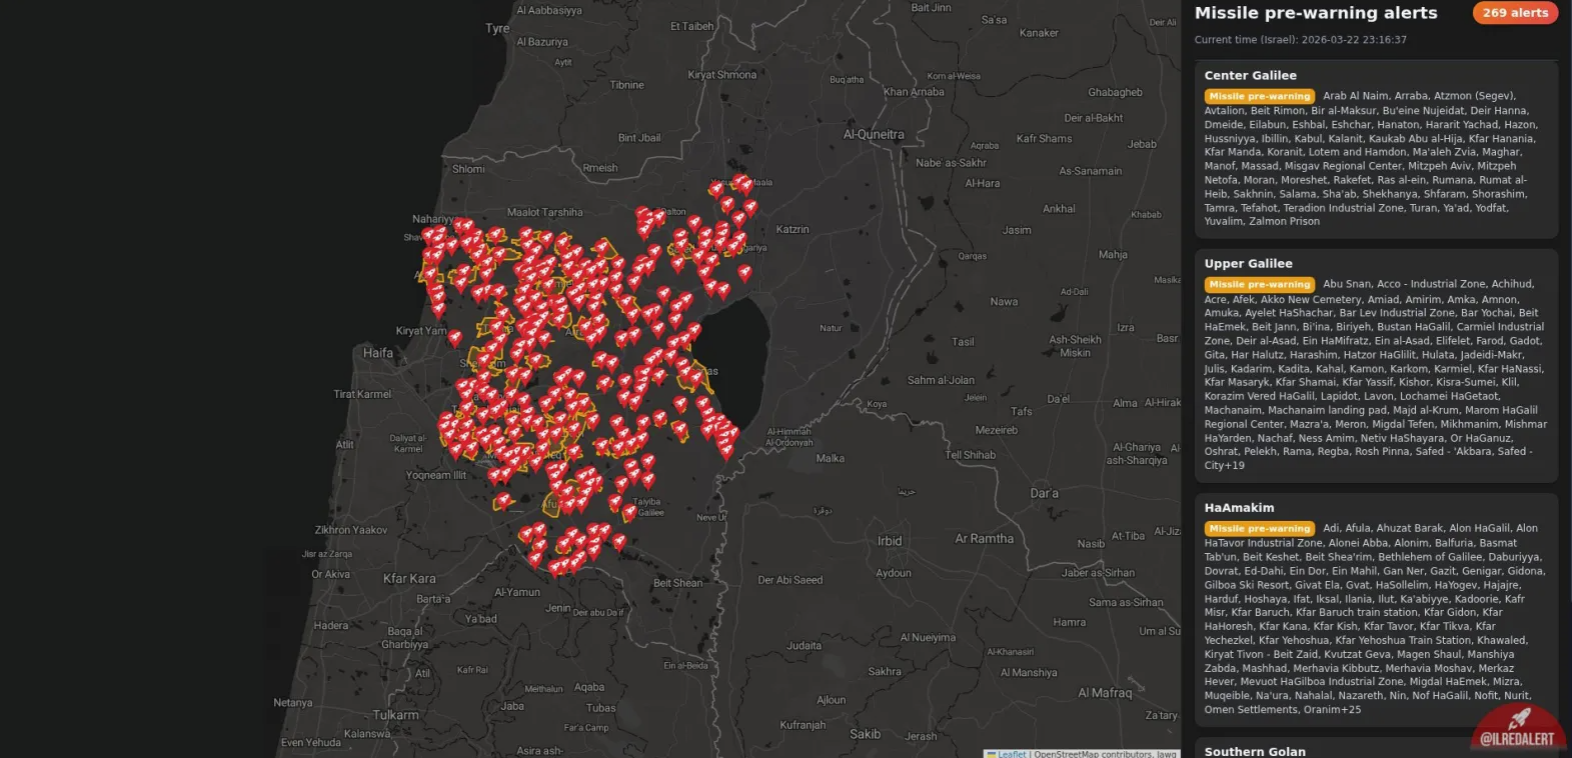Click the Sakib map label
Image resolution: width=1572 pixels, height=758 pixels.
coord(865,734)
